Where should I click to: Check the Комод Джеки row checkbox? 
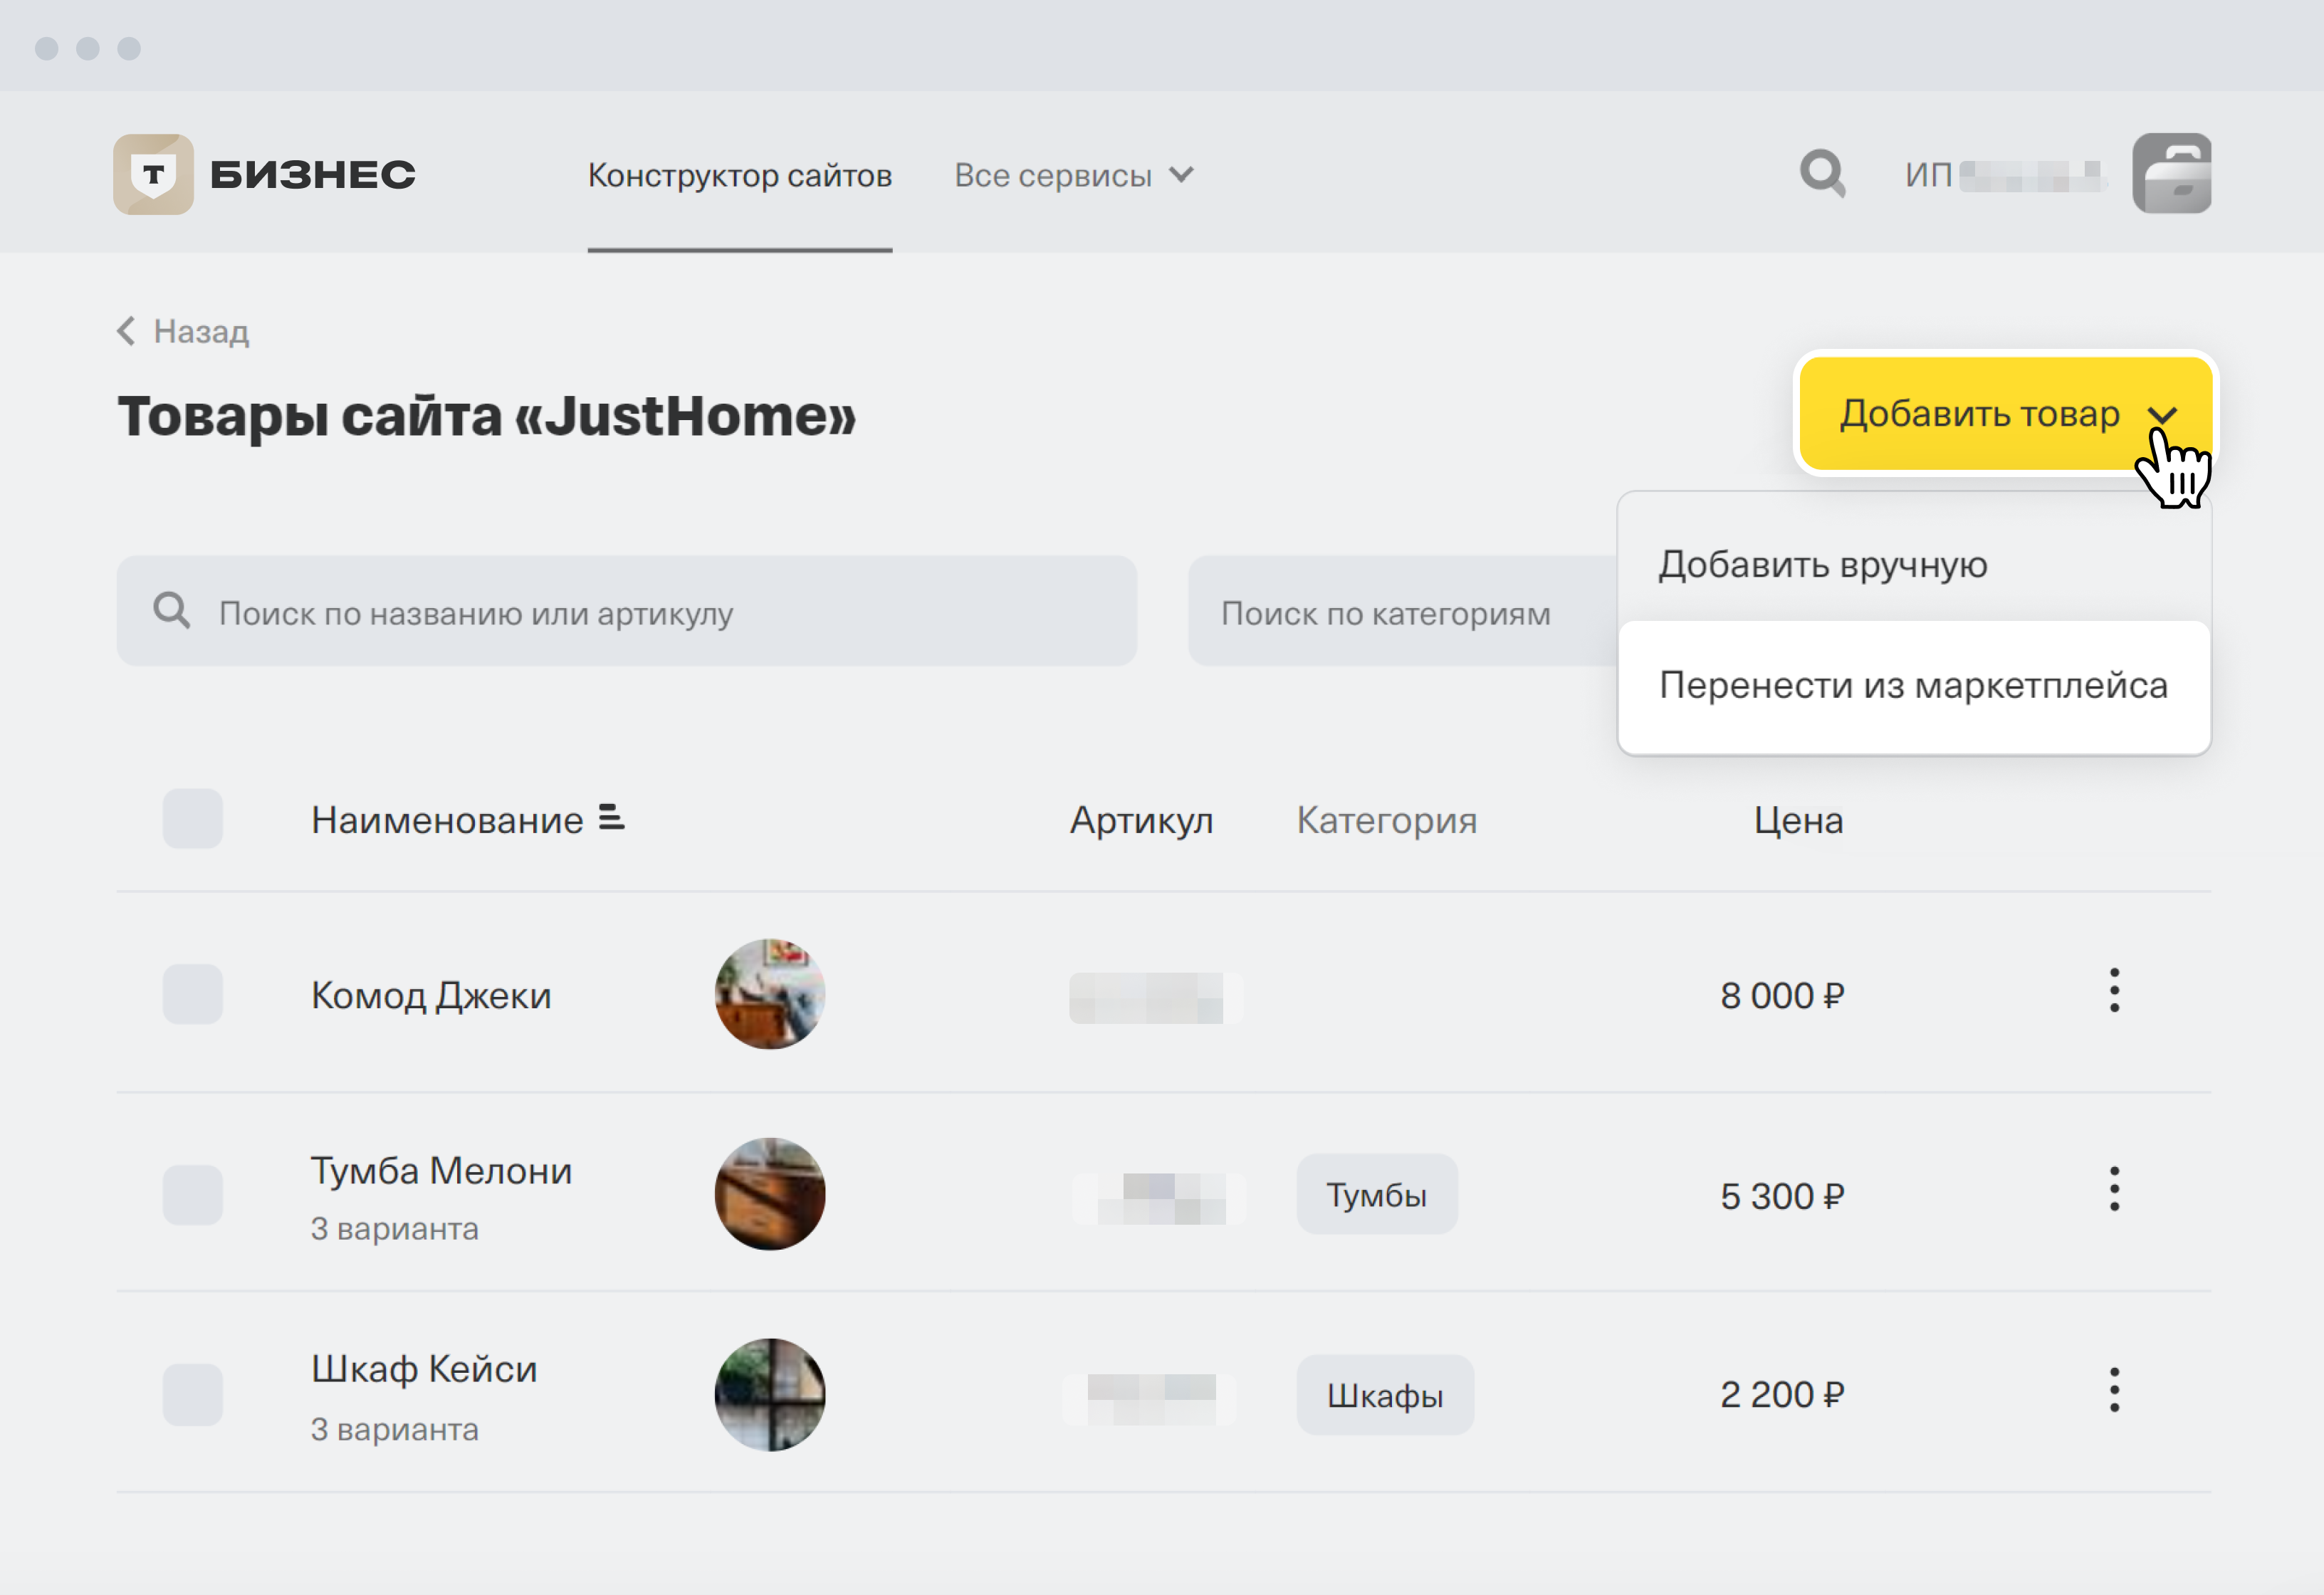point(192,994)
